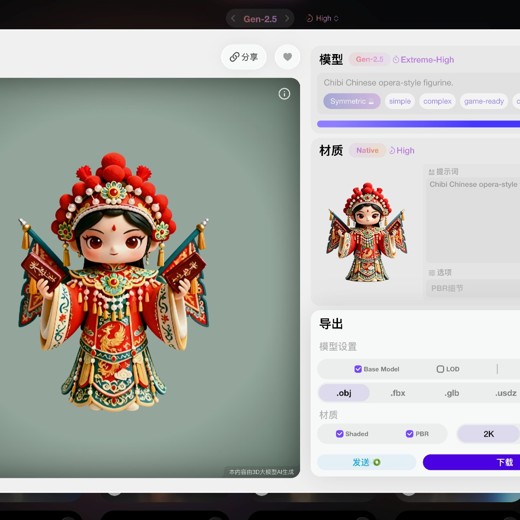Click the options icon beside 选项

[x=431, y=273]
